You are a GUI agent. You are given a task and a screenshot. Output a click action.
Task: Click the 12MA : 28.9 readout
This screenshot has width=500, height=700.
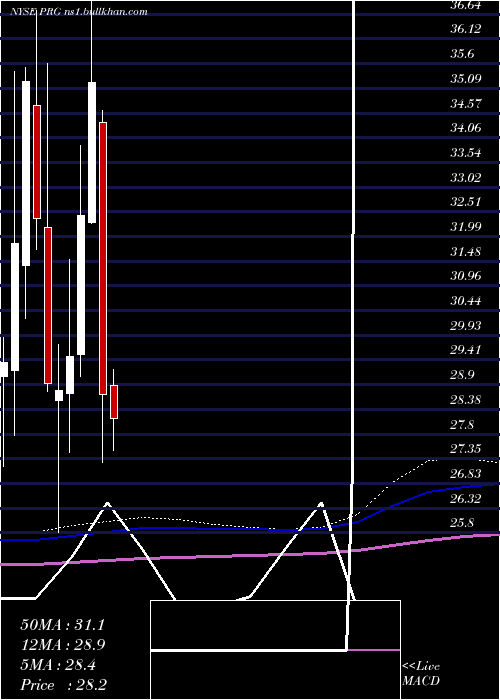click(63, 645)
